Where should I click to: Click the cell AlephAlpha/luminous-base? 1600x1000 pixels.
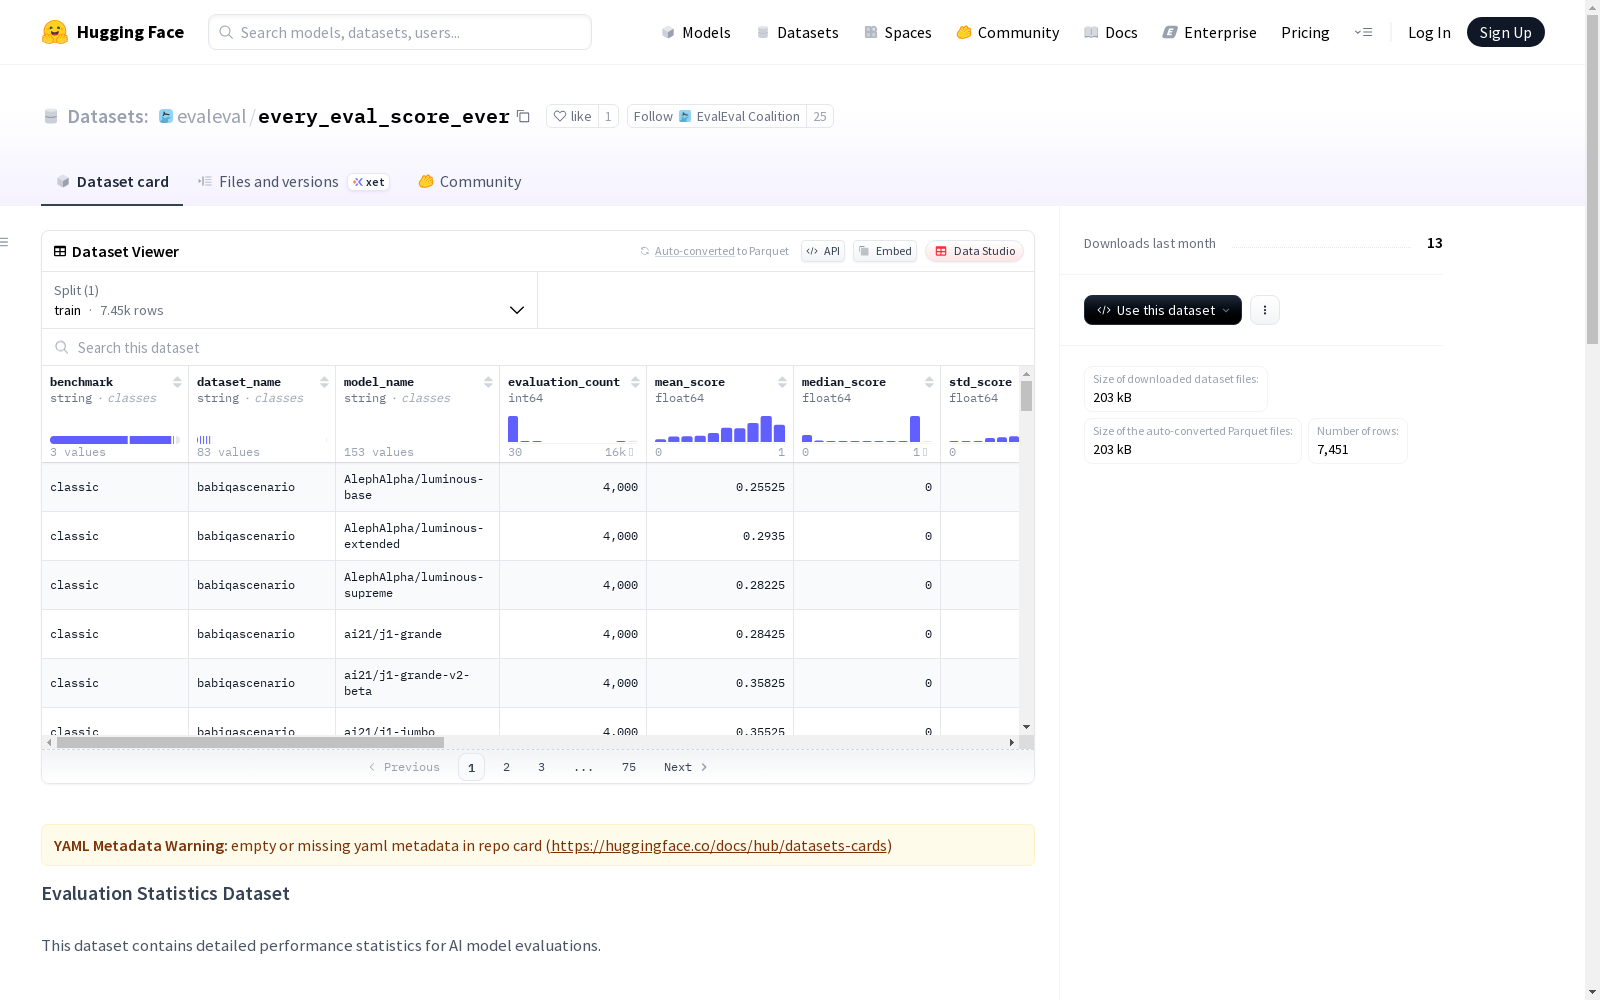(417, 487)
